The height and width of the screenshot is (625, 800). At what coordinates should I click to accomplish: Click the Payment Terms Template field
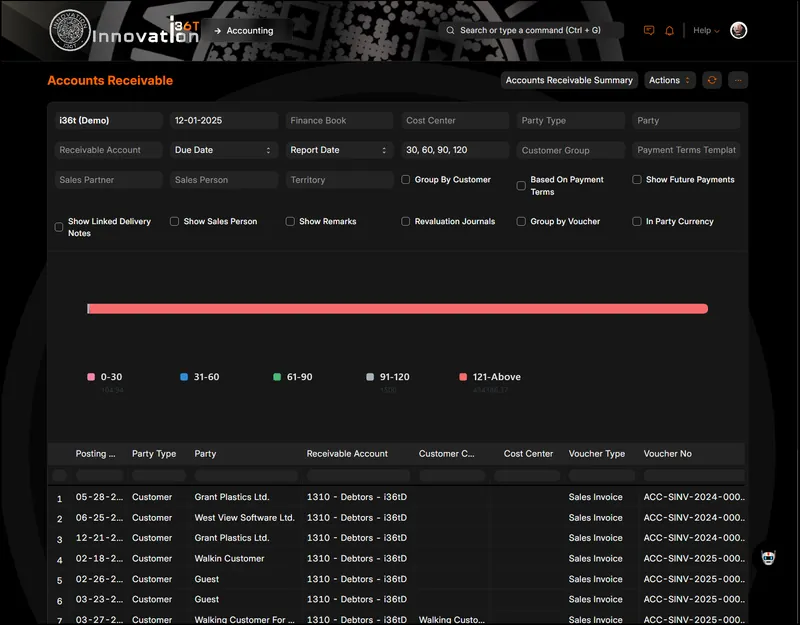point(686,150)
